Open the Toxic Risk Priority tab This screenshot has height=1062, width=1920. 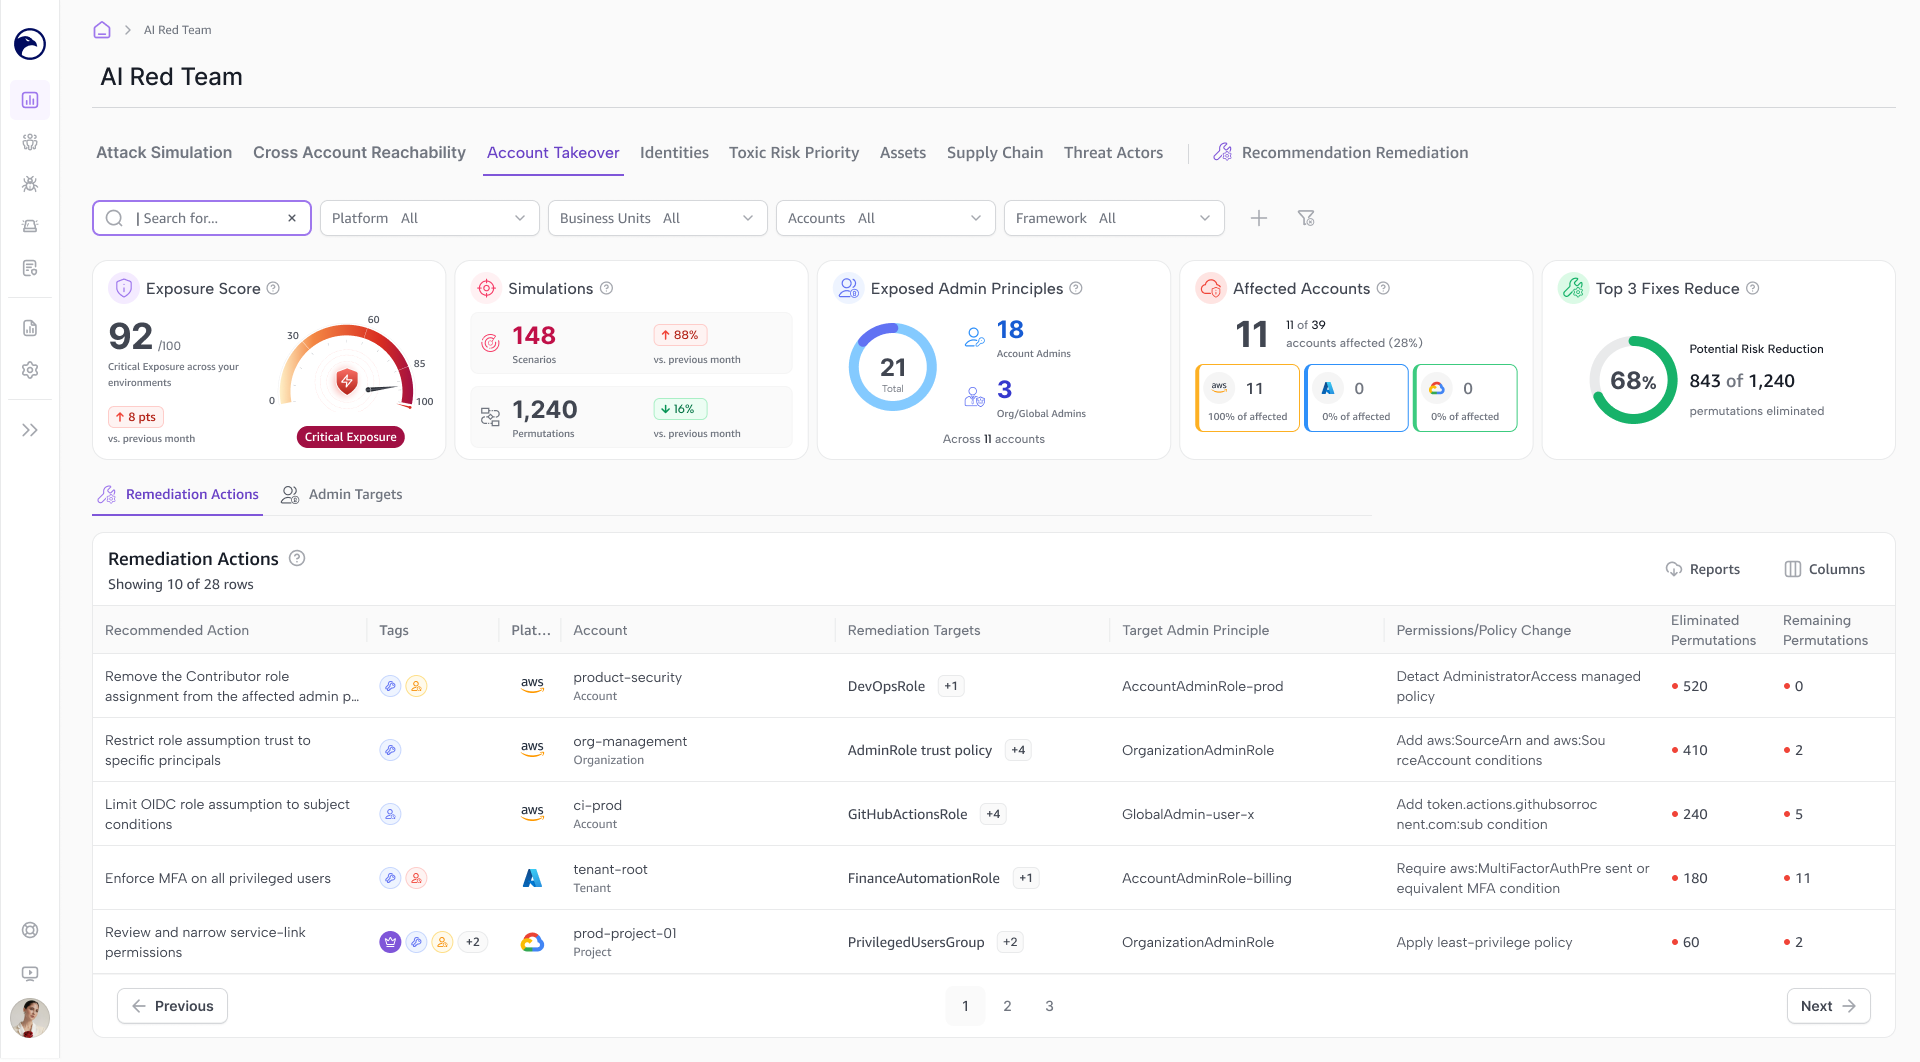794,152
